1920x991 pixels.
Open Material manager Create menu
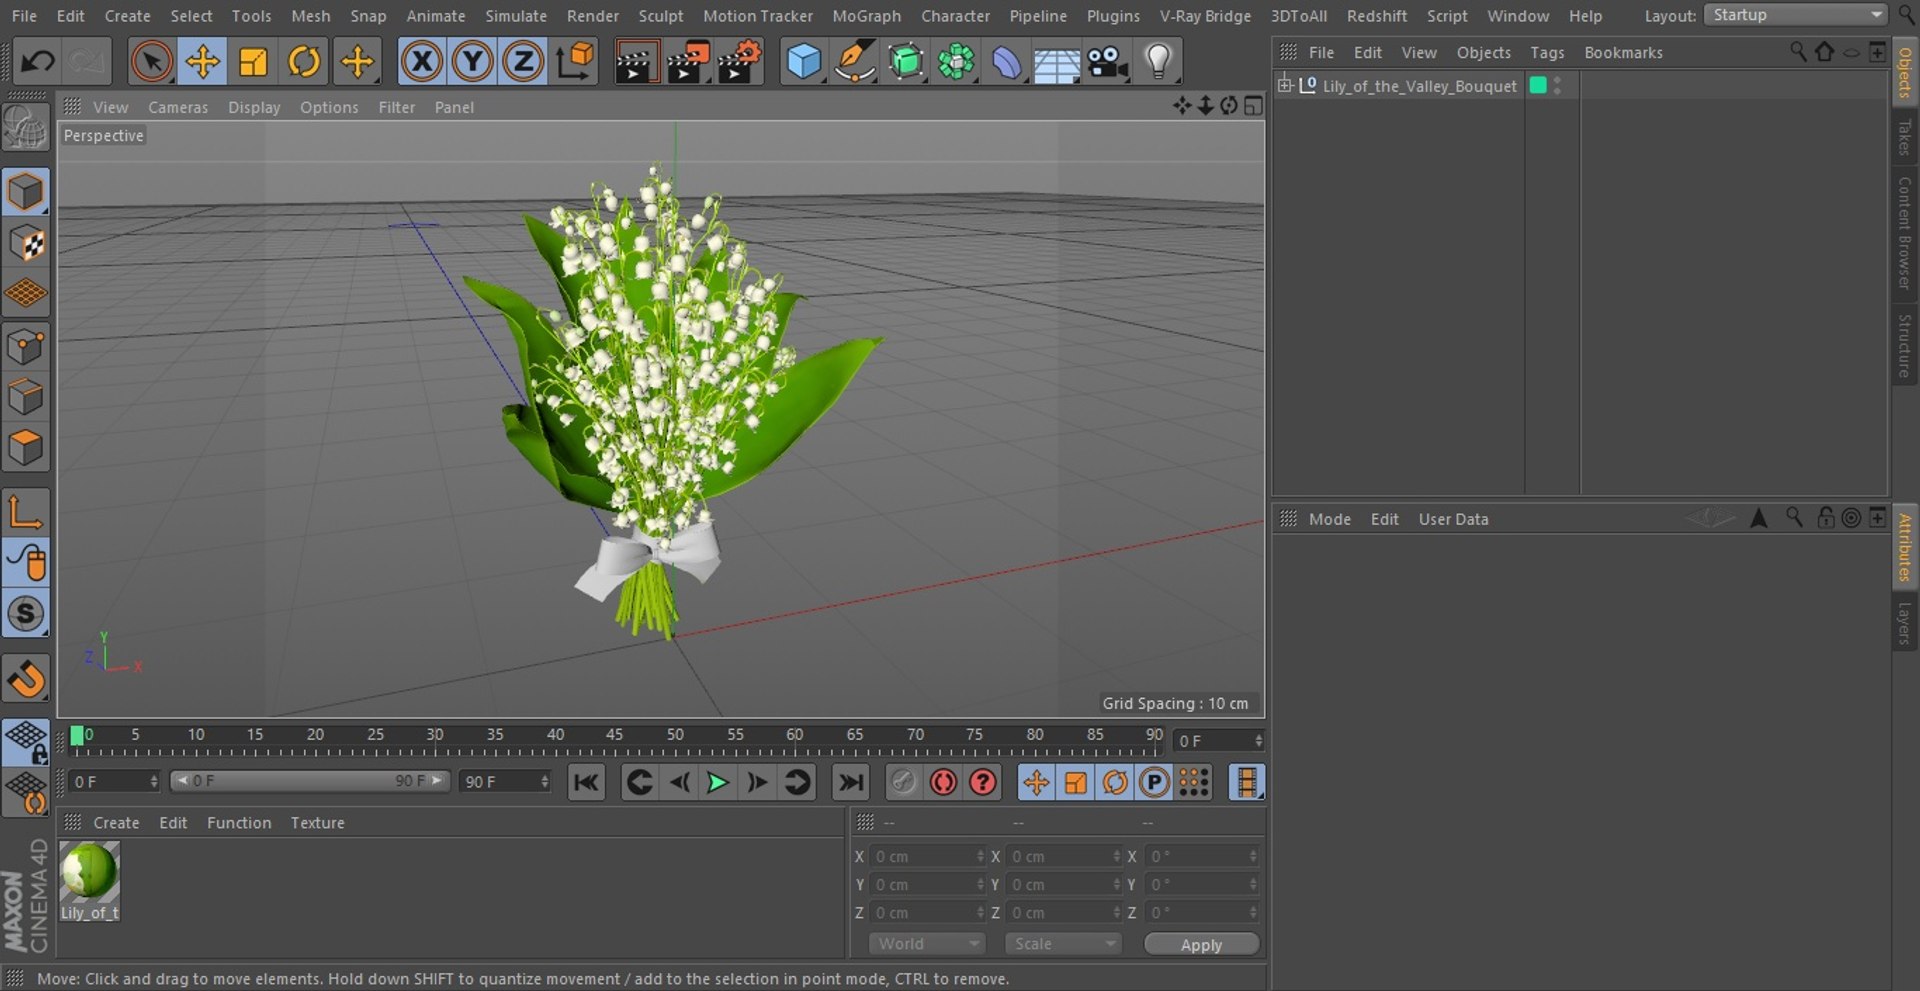click(116, 822)
